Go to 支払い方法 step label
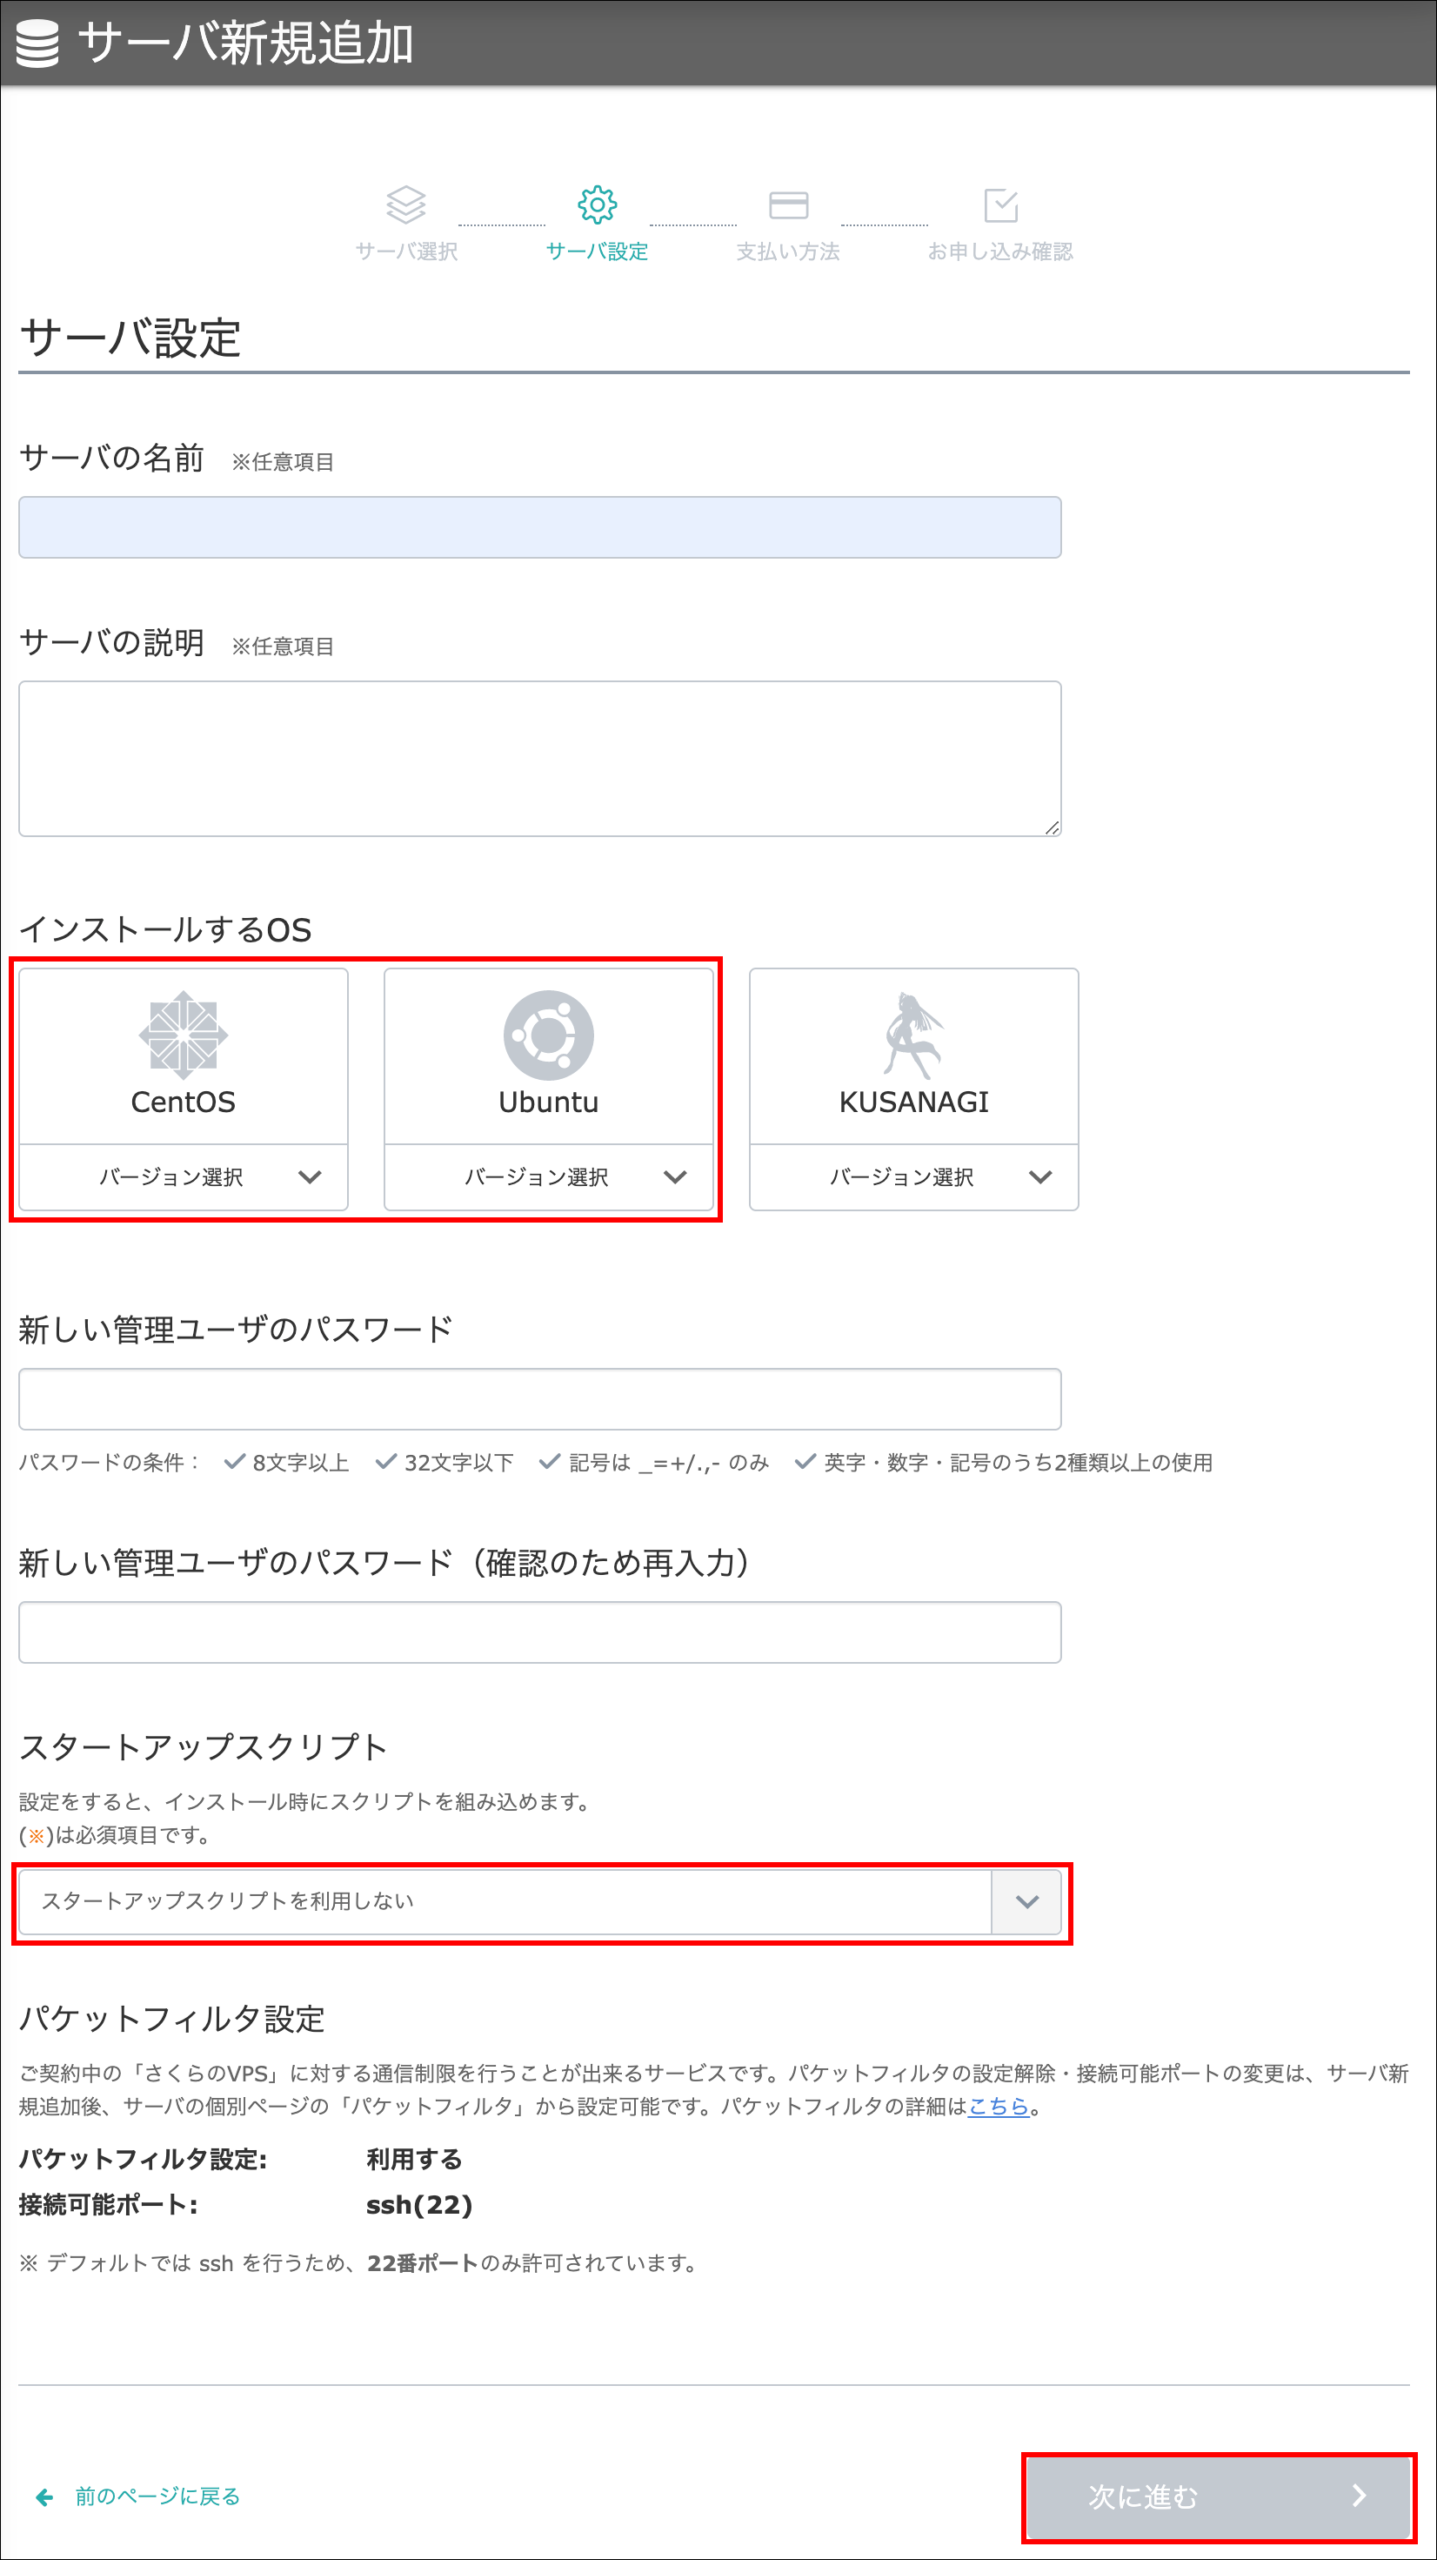1437x2560 pixels. pyautogui.click(x=788, y=252)
